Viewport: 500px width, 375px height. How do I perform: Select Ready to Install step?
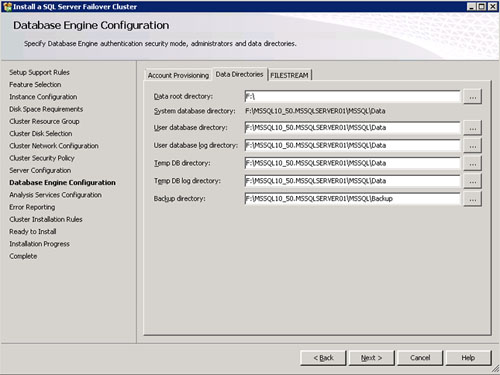click(x=33, y=232)
